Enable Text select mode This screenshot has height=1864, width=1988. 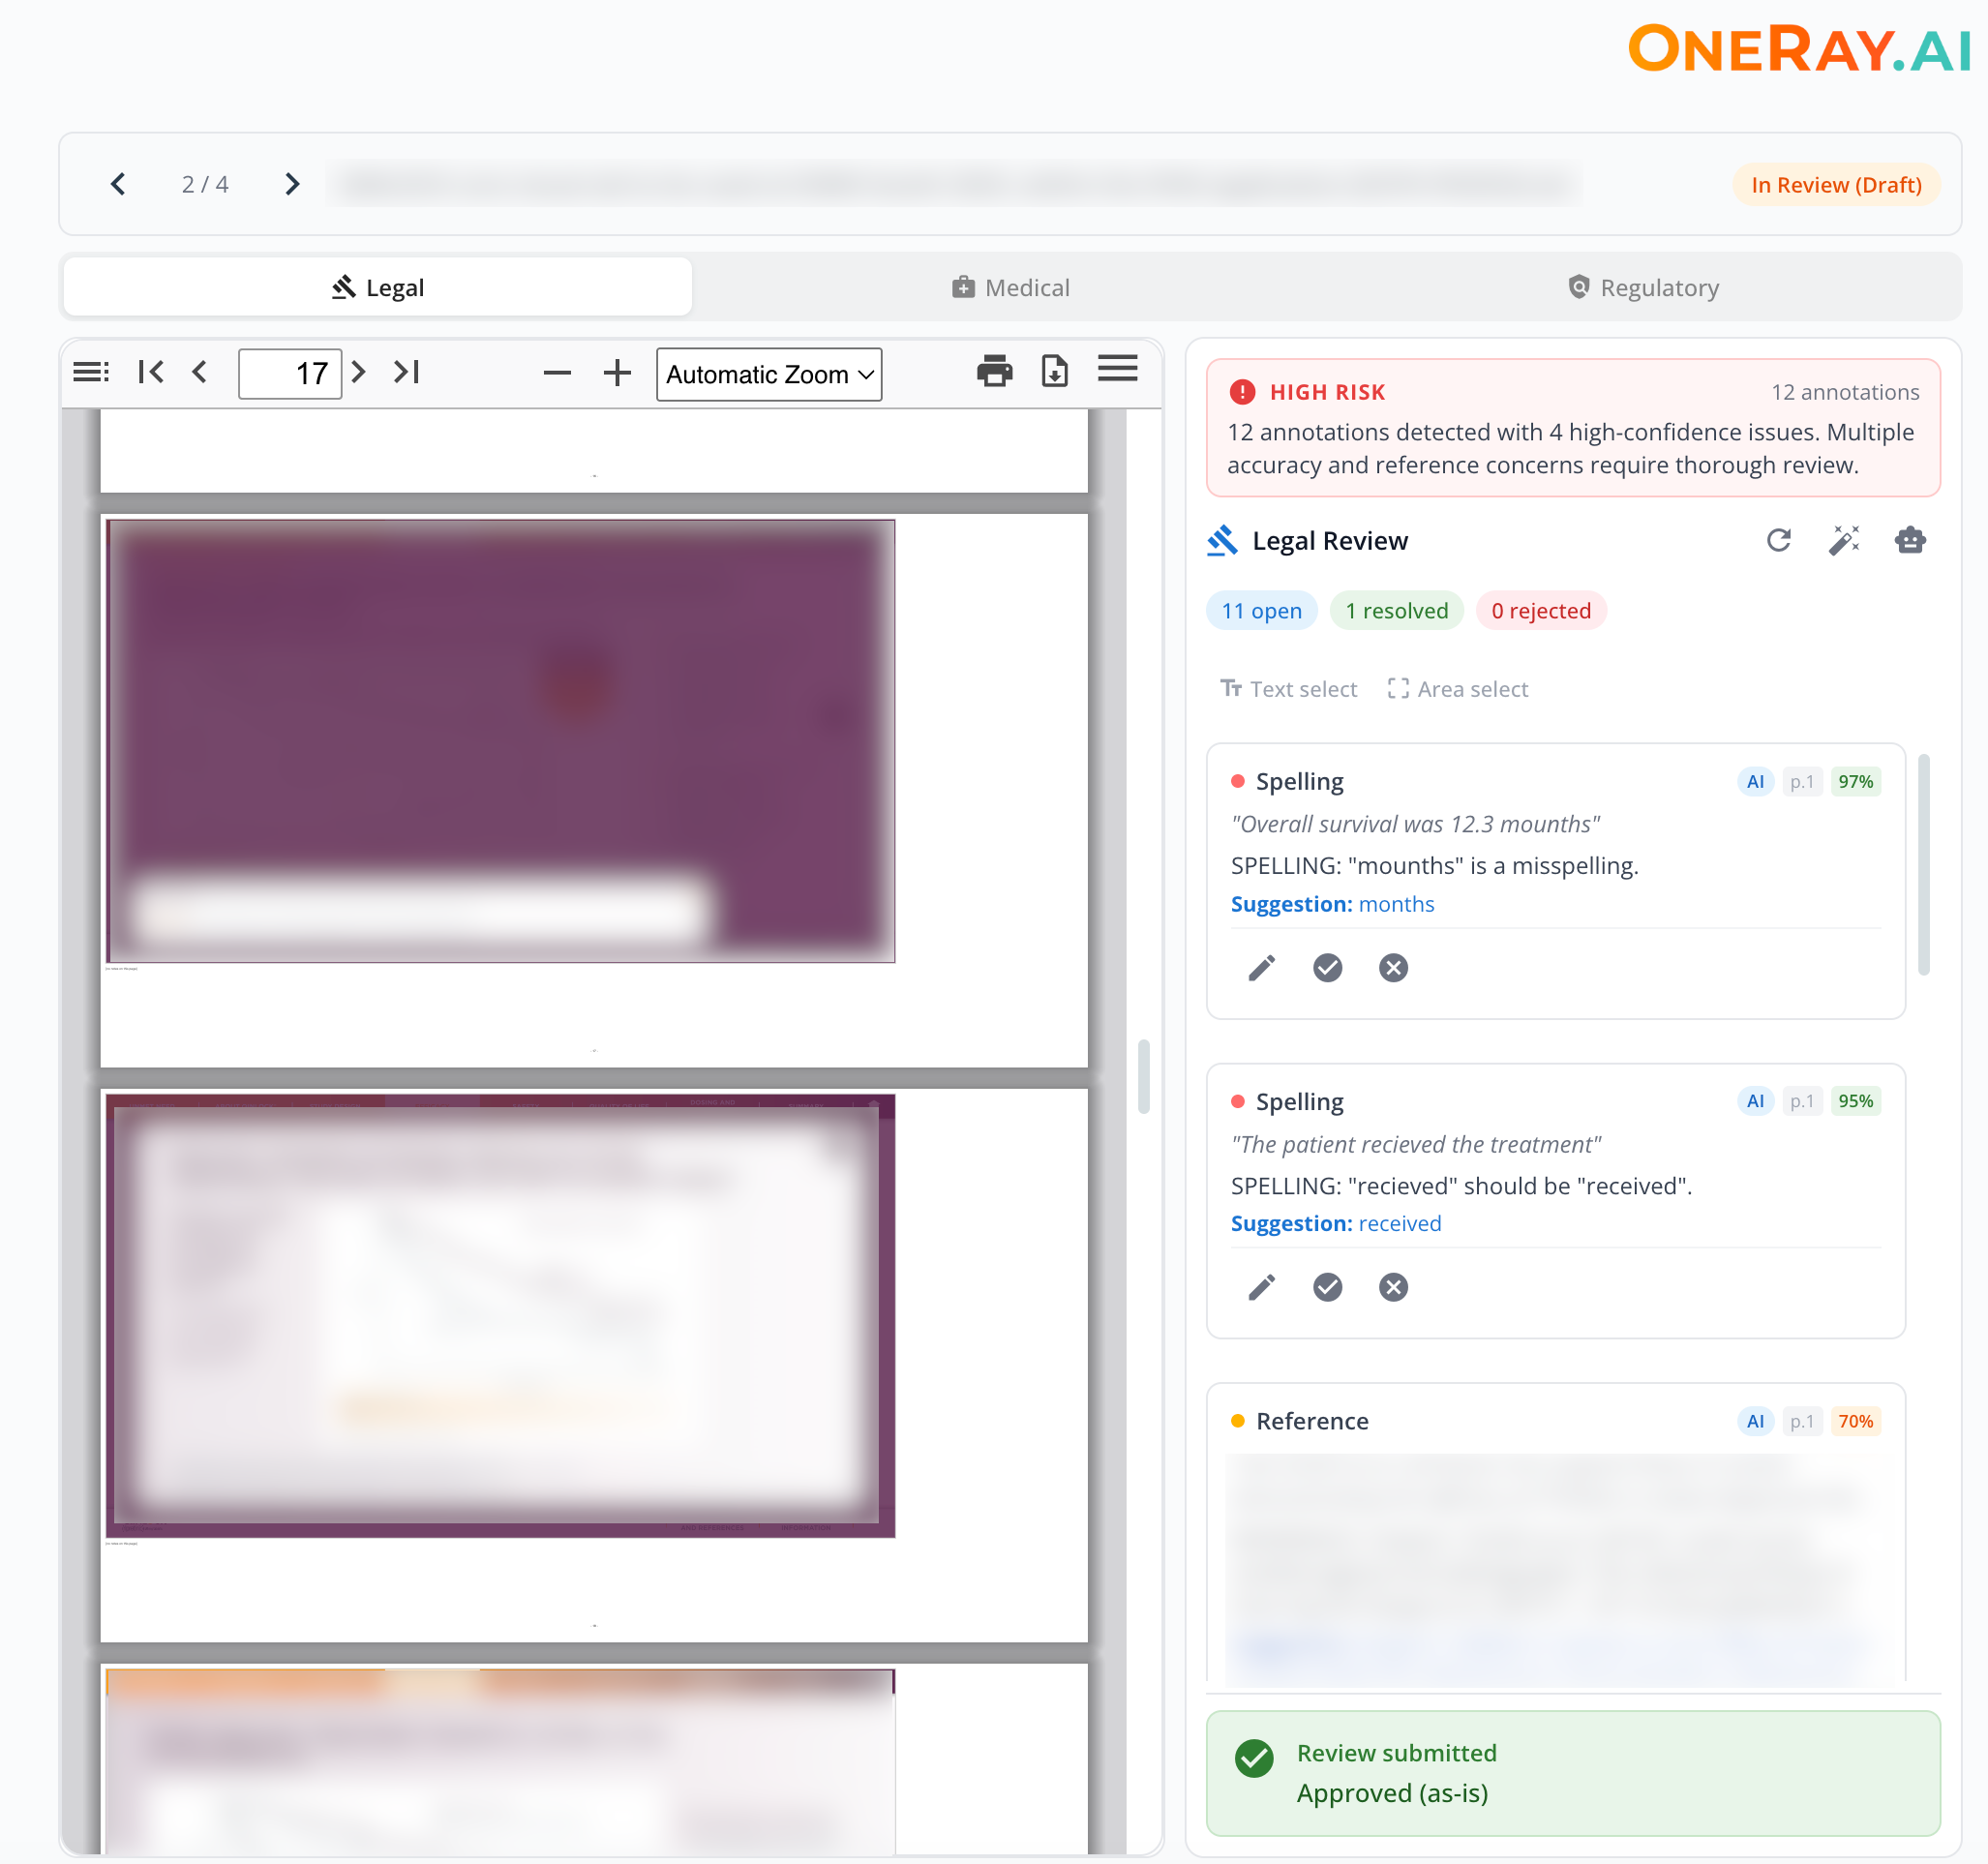click(x=1288, y=689)
